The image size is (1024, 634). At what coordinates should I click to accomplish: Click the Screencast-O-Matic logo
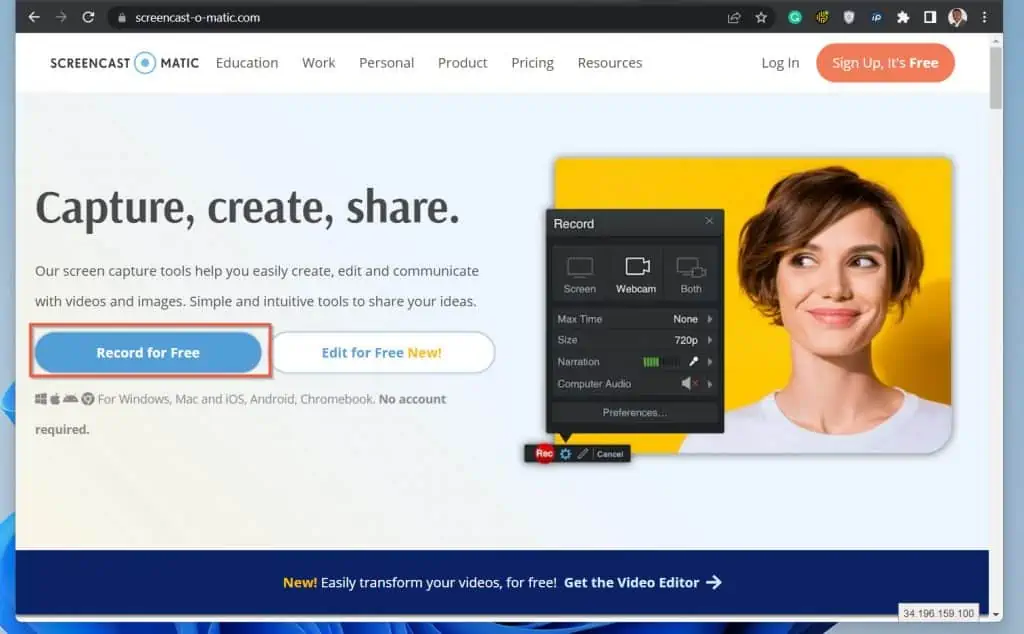(x=122, y=62)
